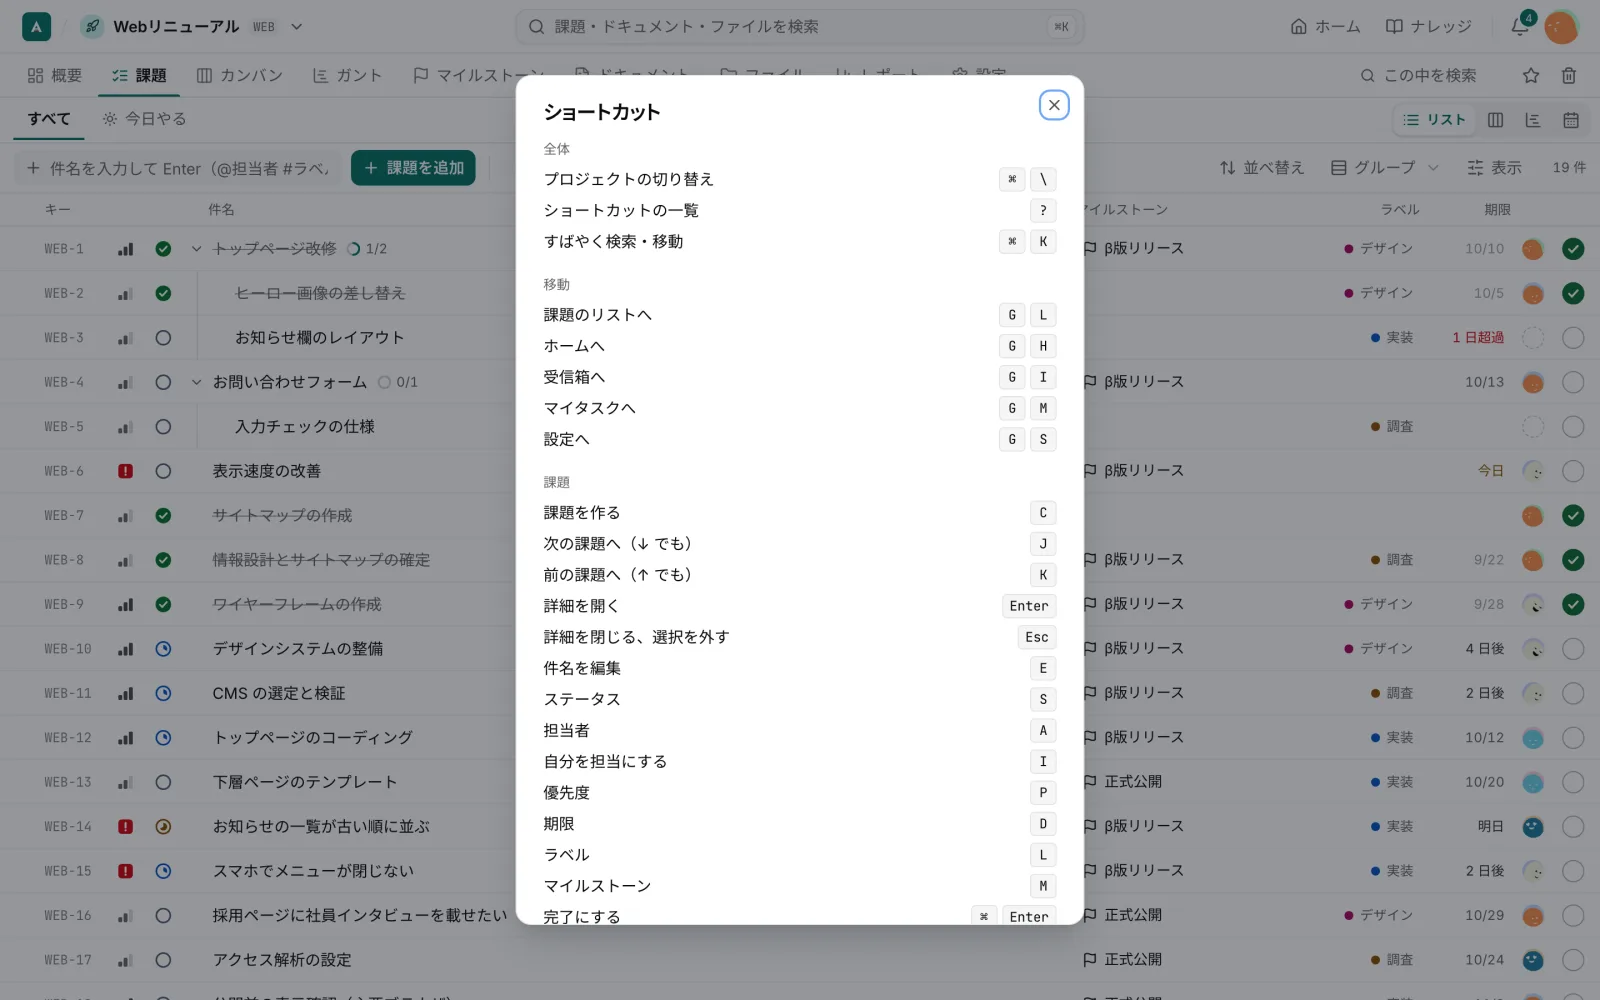Open ホーム from the top bar
This screenshot has width=1600, height=1000.
point(1325,27)
